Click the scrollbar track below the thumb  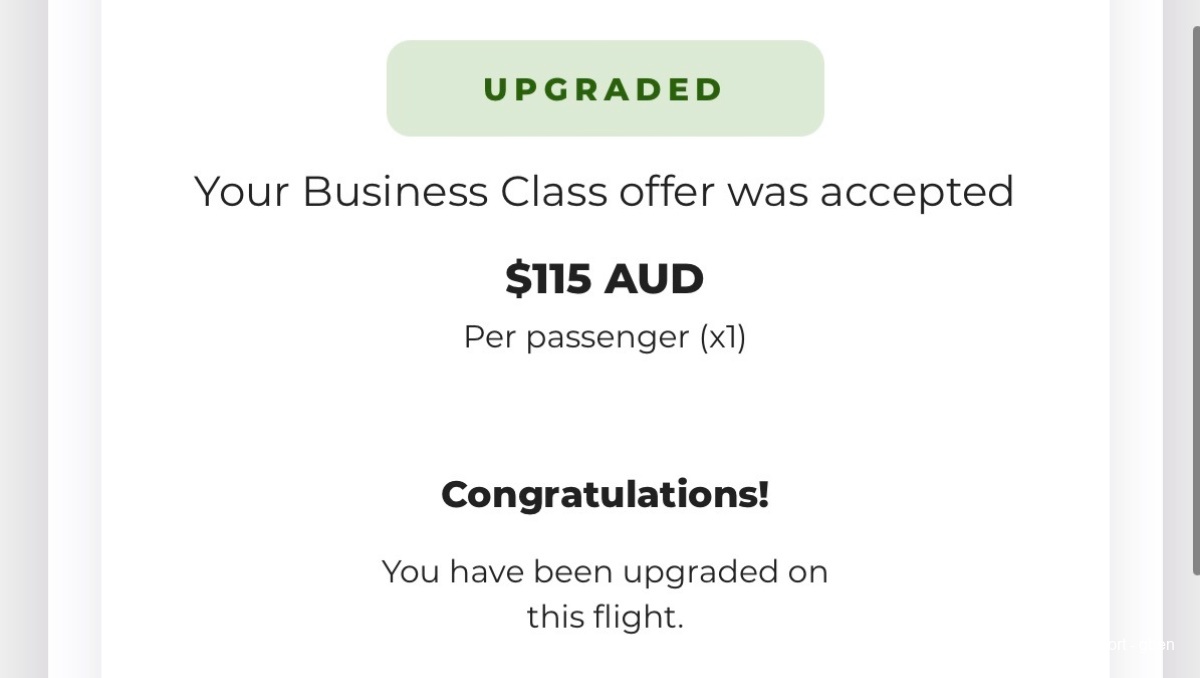pyautogui.click(x=1195, y=625)
